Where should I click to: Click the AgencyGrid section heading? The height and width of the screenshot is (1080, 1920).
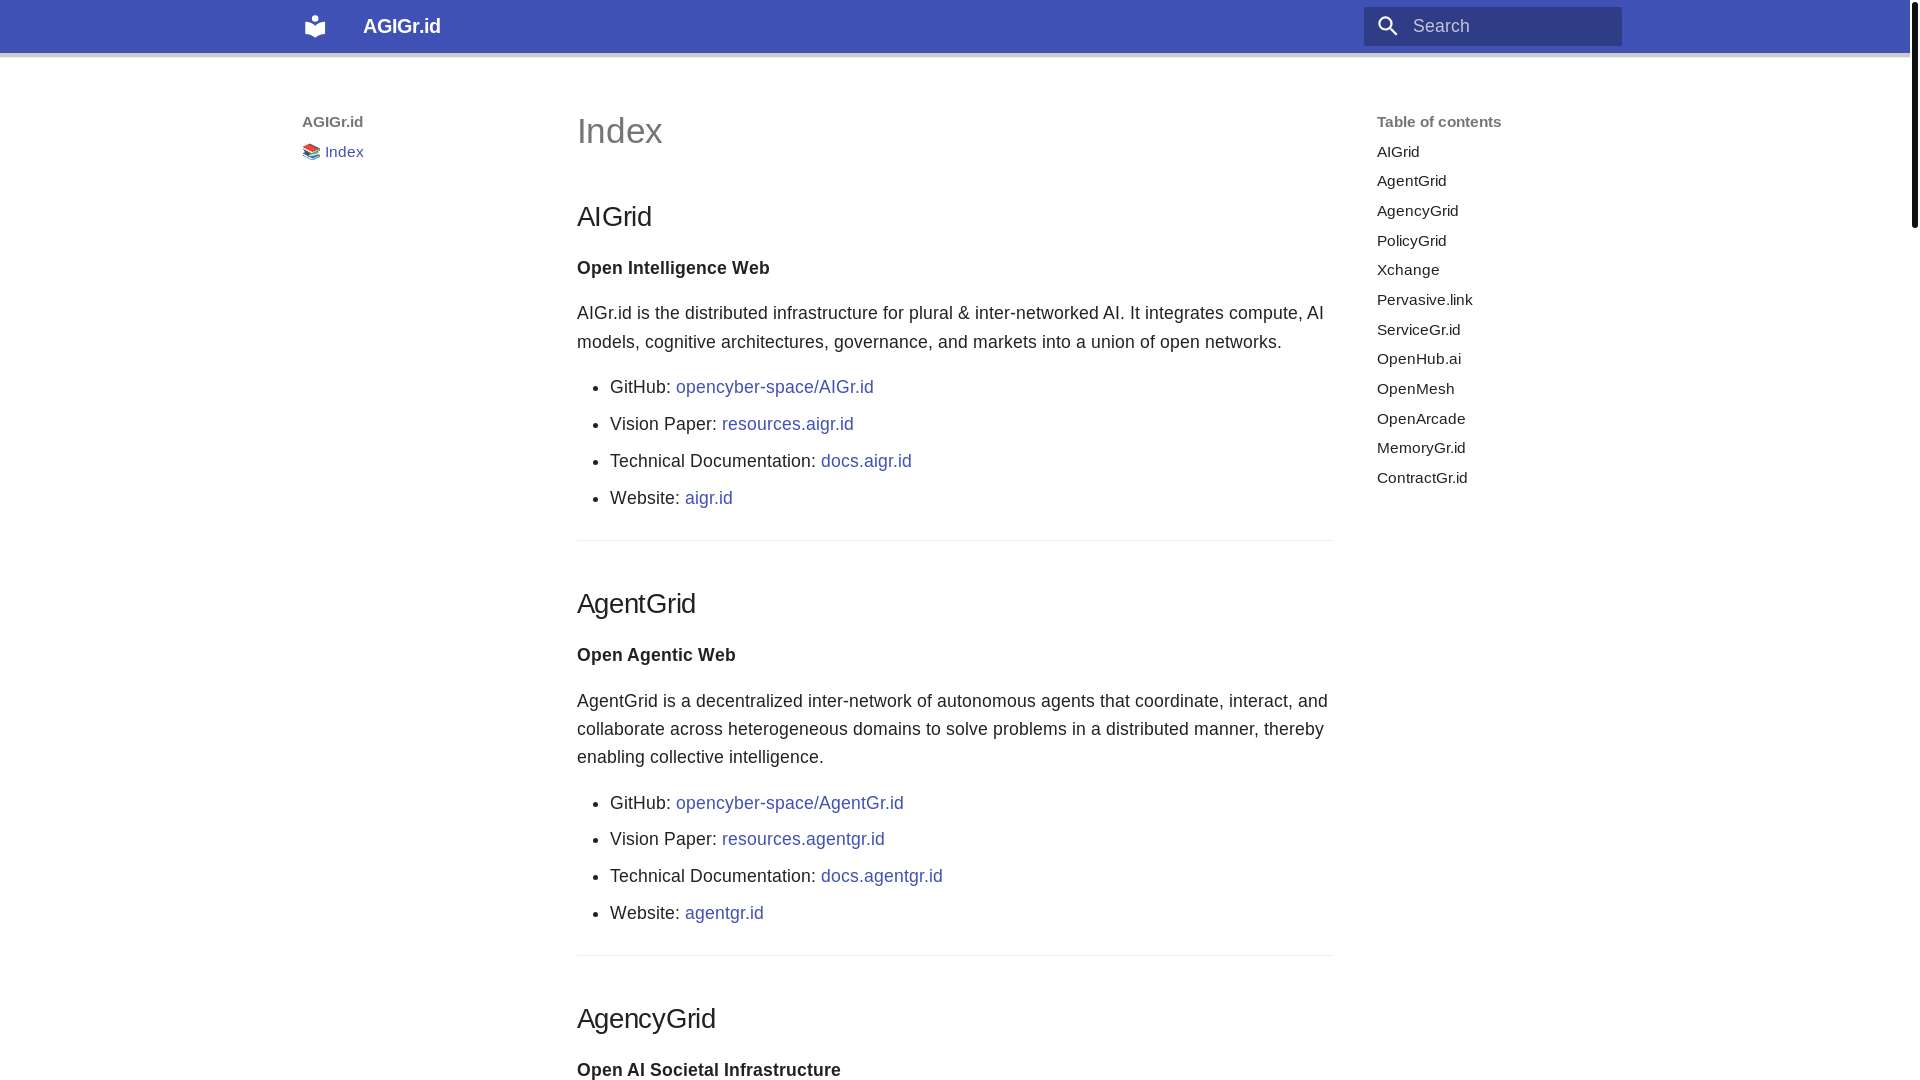pyautogui.click(x=646, y=1019)
